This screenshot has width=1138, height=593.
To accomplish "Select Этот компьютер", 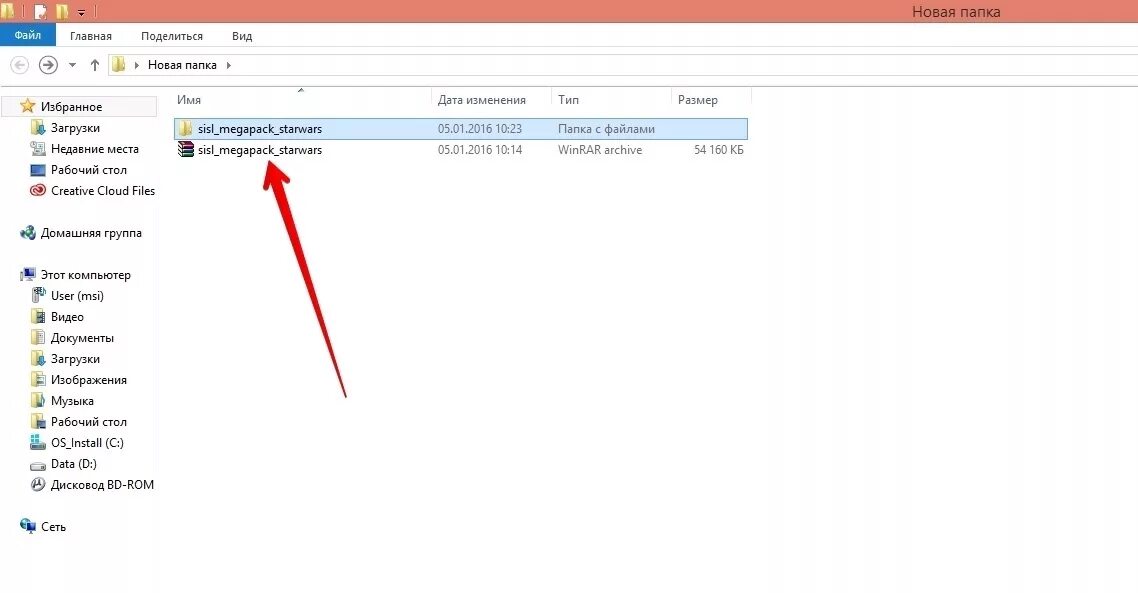I will tap(85, 275).
